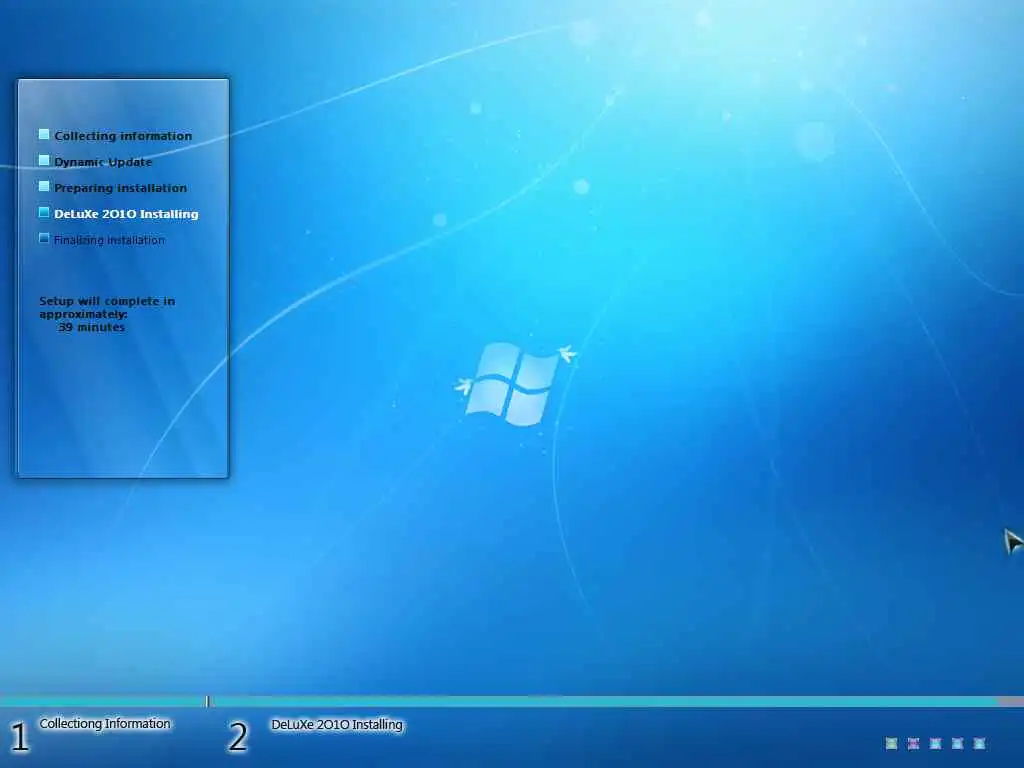Click bottom bar 'DeLuXe 2010 Installing' label

tap(337, 725)
